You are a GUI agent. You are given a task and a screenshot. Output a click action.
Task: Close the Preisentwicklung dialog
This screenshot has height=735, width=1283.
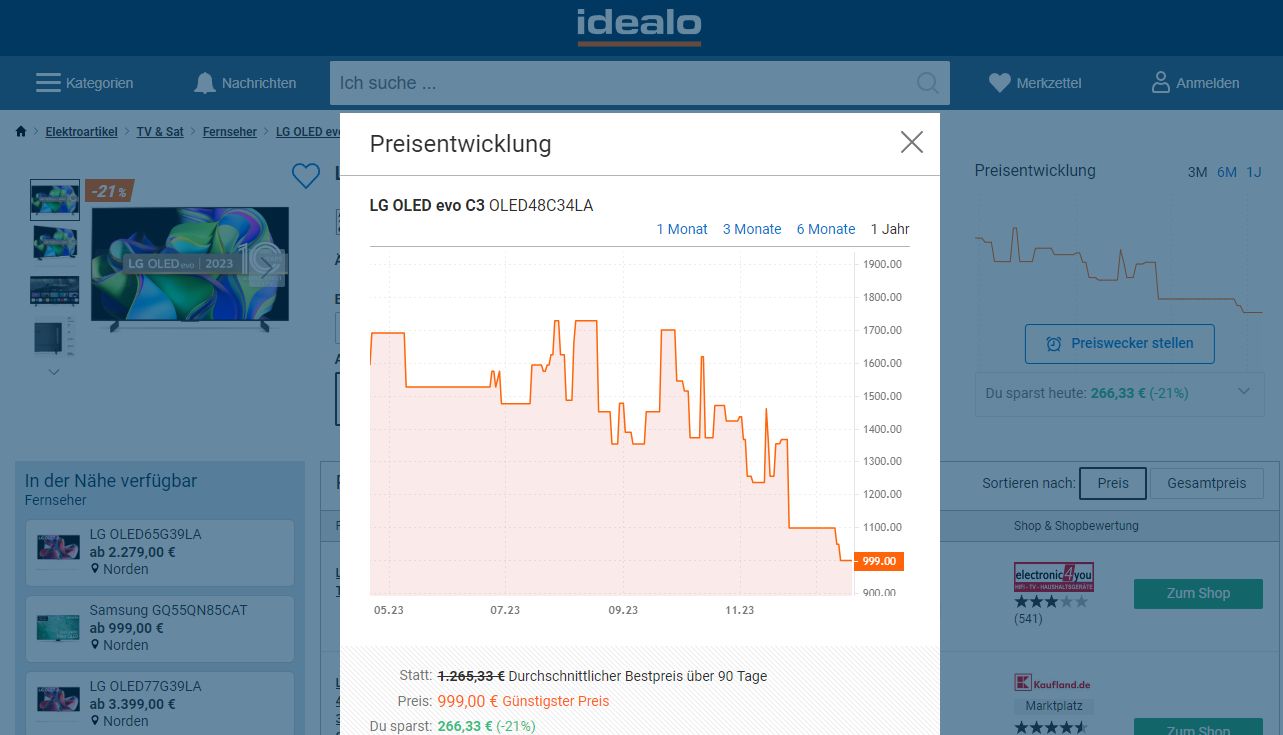coord(911,142)
